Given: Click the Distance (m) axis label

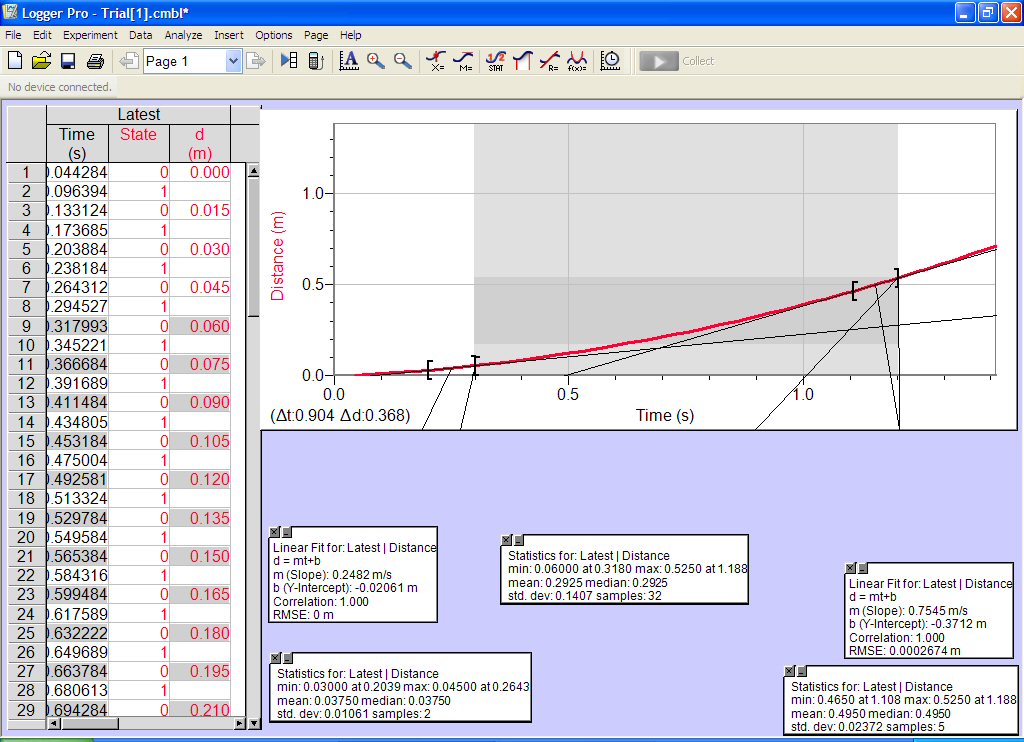Looking at the screenshot, I should pos(278,254).
